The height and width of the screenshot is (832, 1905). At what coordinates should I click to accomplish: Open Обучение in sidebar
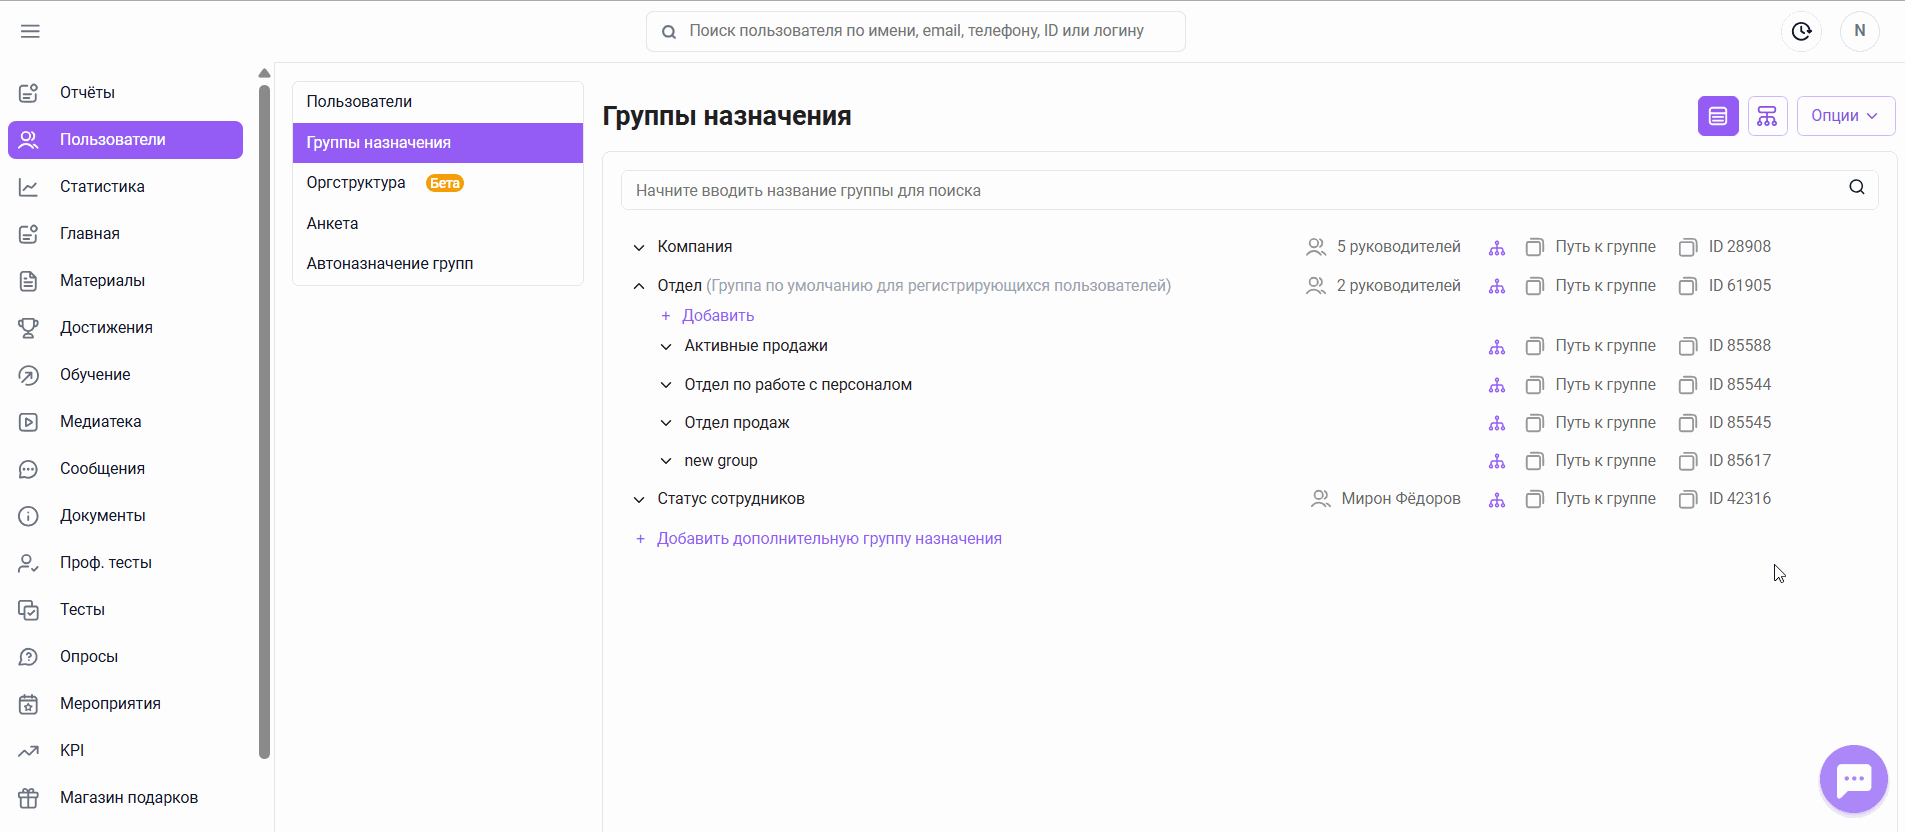(125, 375)
